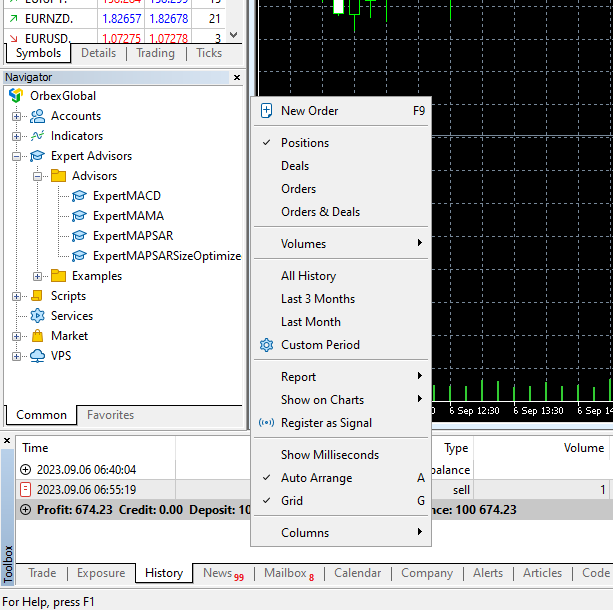
Task: Enable Show Milliseconds option
Action: pyautogui.click(x=341, y=455)
